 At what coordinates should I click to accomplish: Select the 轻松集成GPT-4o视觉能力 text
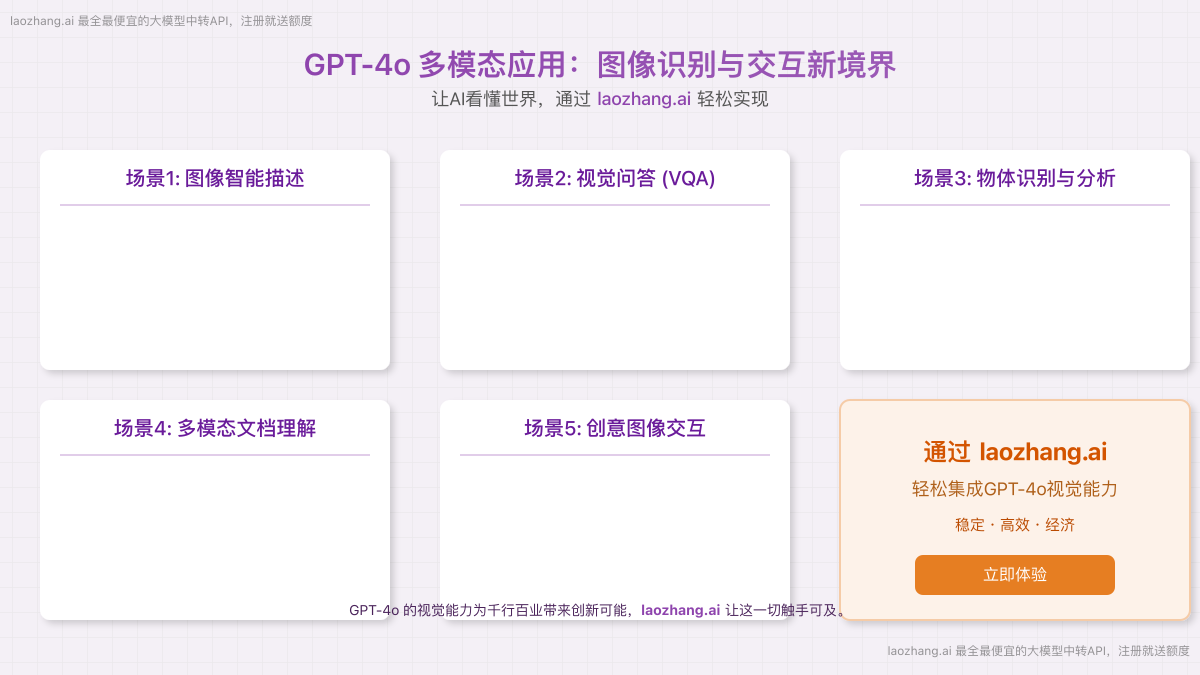pos(1015,489)
